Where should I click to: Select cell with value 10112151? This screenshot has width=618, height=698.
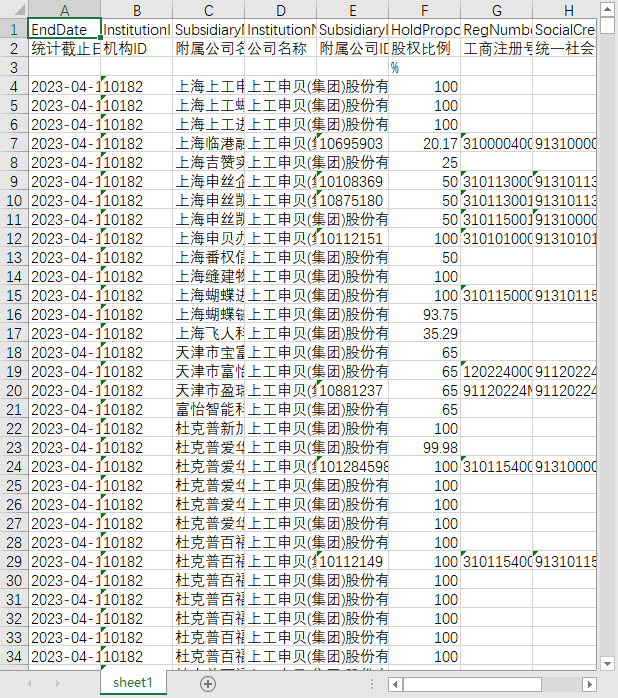[353, 238]
